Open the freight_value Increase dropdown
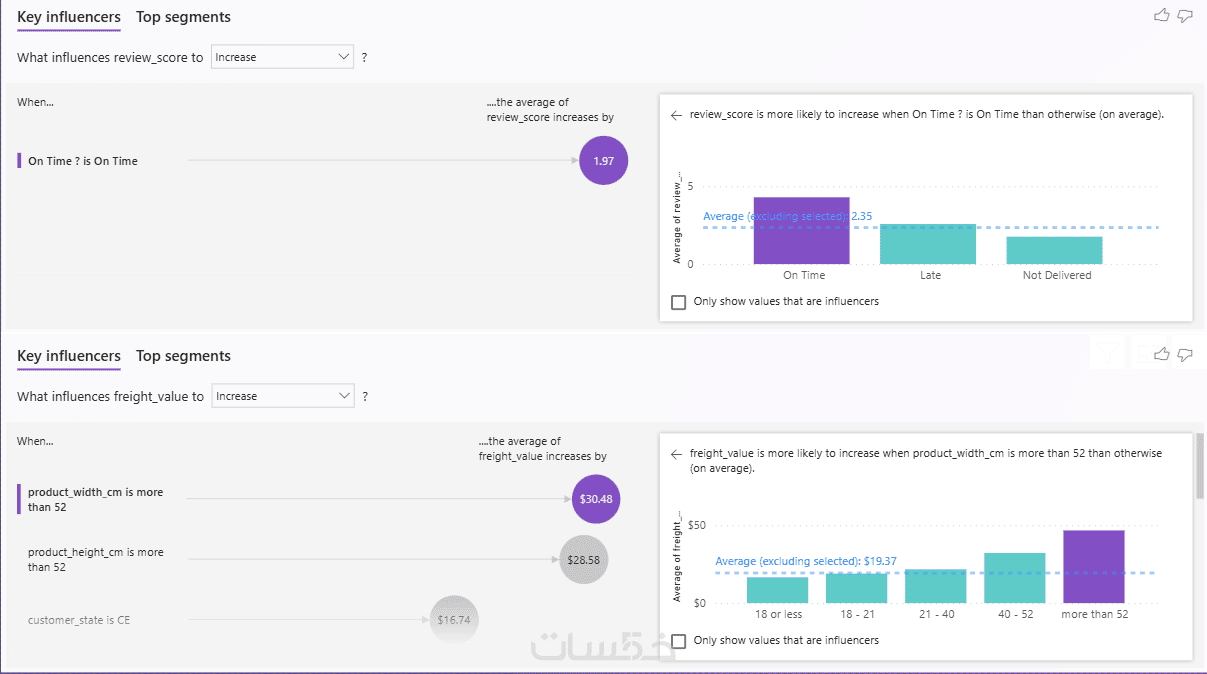 283,396
